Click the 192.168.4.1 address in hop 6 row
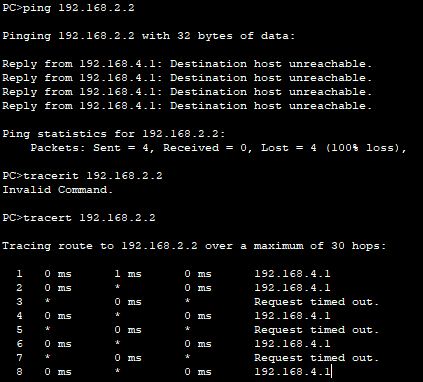423x382 pixels. pos(292,344)
